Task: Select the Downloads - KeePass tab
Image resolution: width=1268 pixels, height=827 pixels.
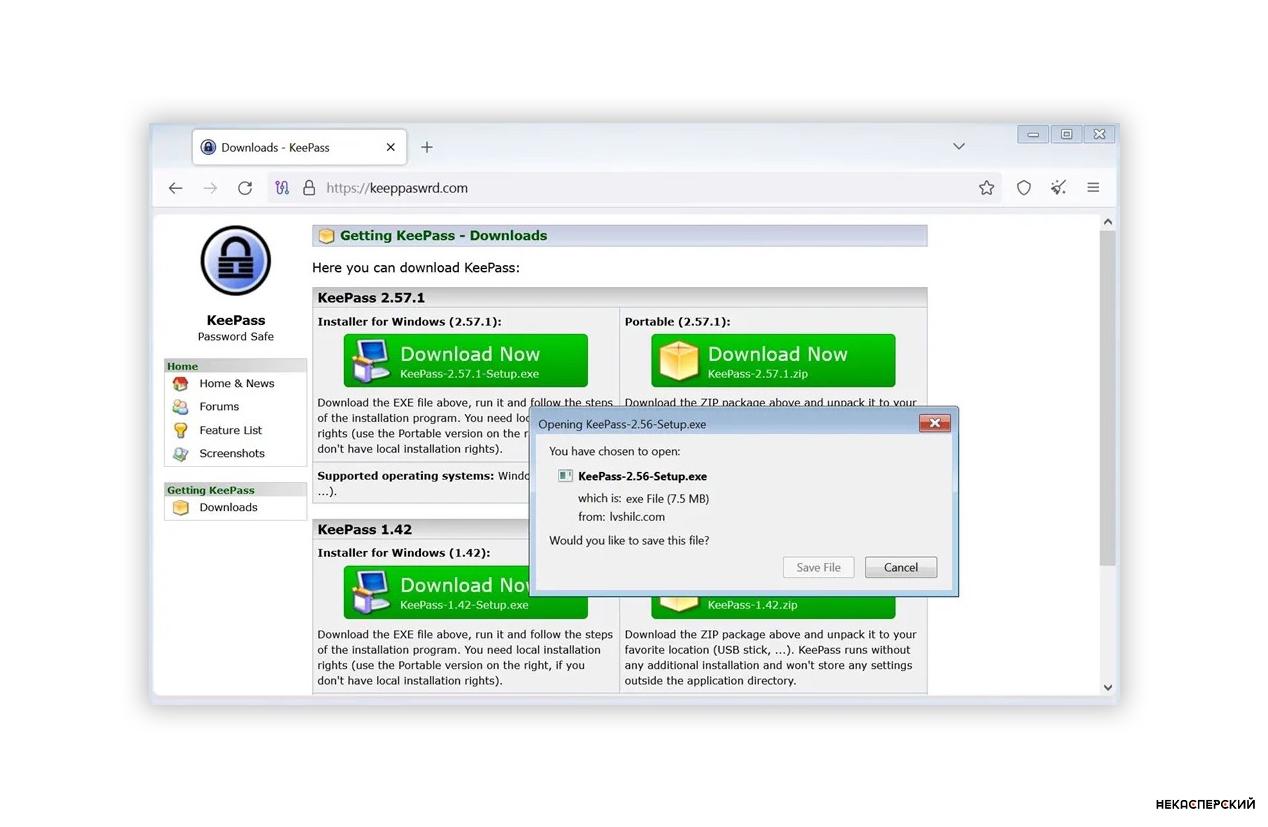Action: pyautogui.click(x=300, y=147)
